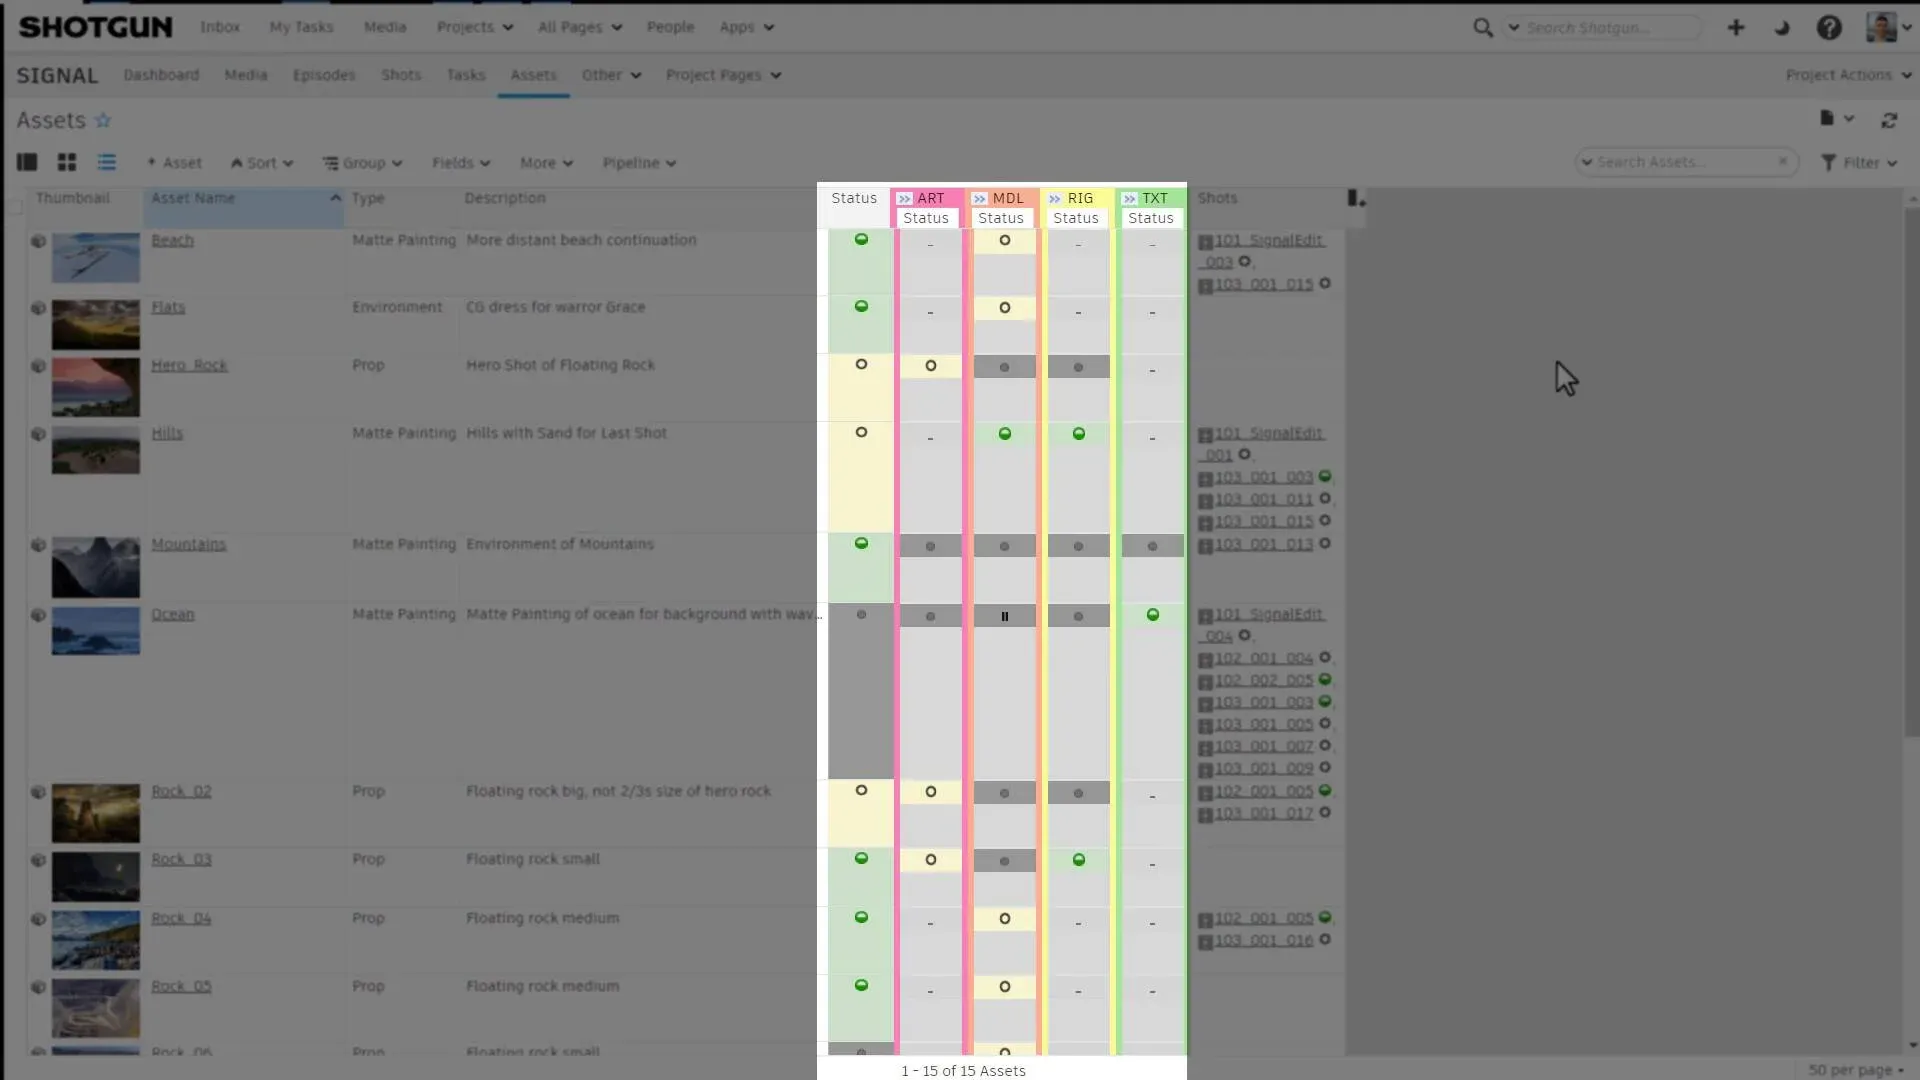Open the Project Actions dropdown
Screen dimensions: 1920x1080
(x=1848, y=75)
